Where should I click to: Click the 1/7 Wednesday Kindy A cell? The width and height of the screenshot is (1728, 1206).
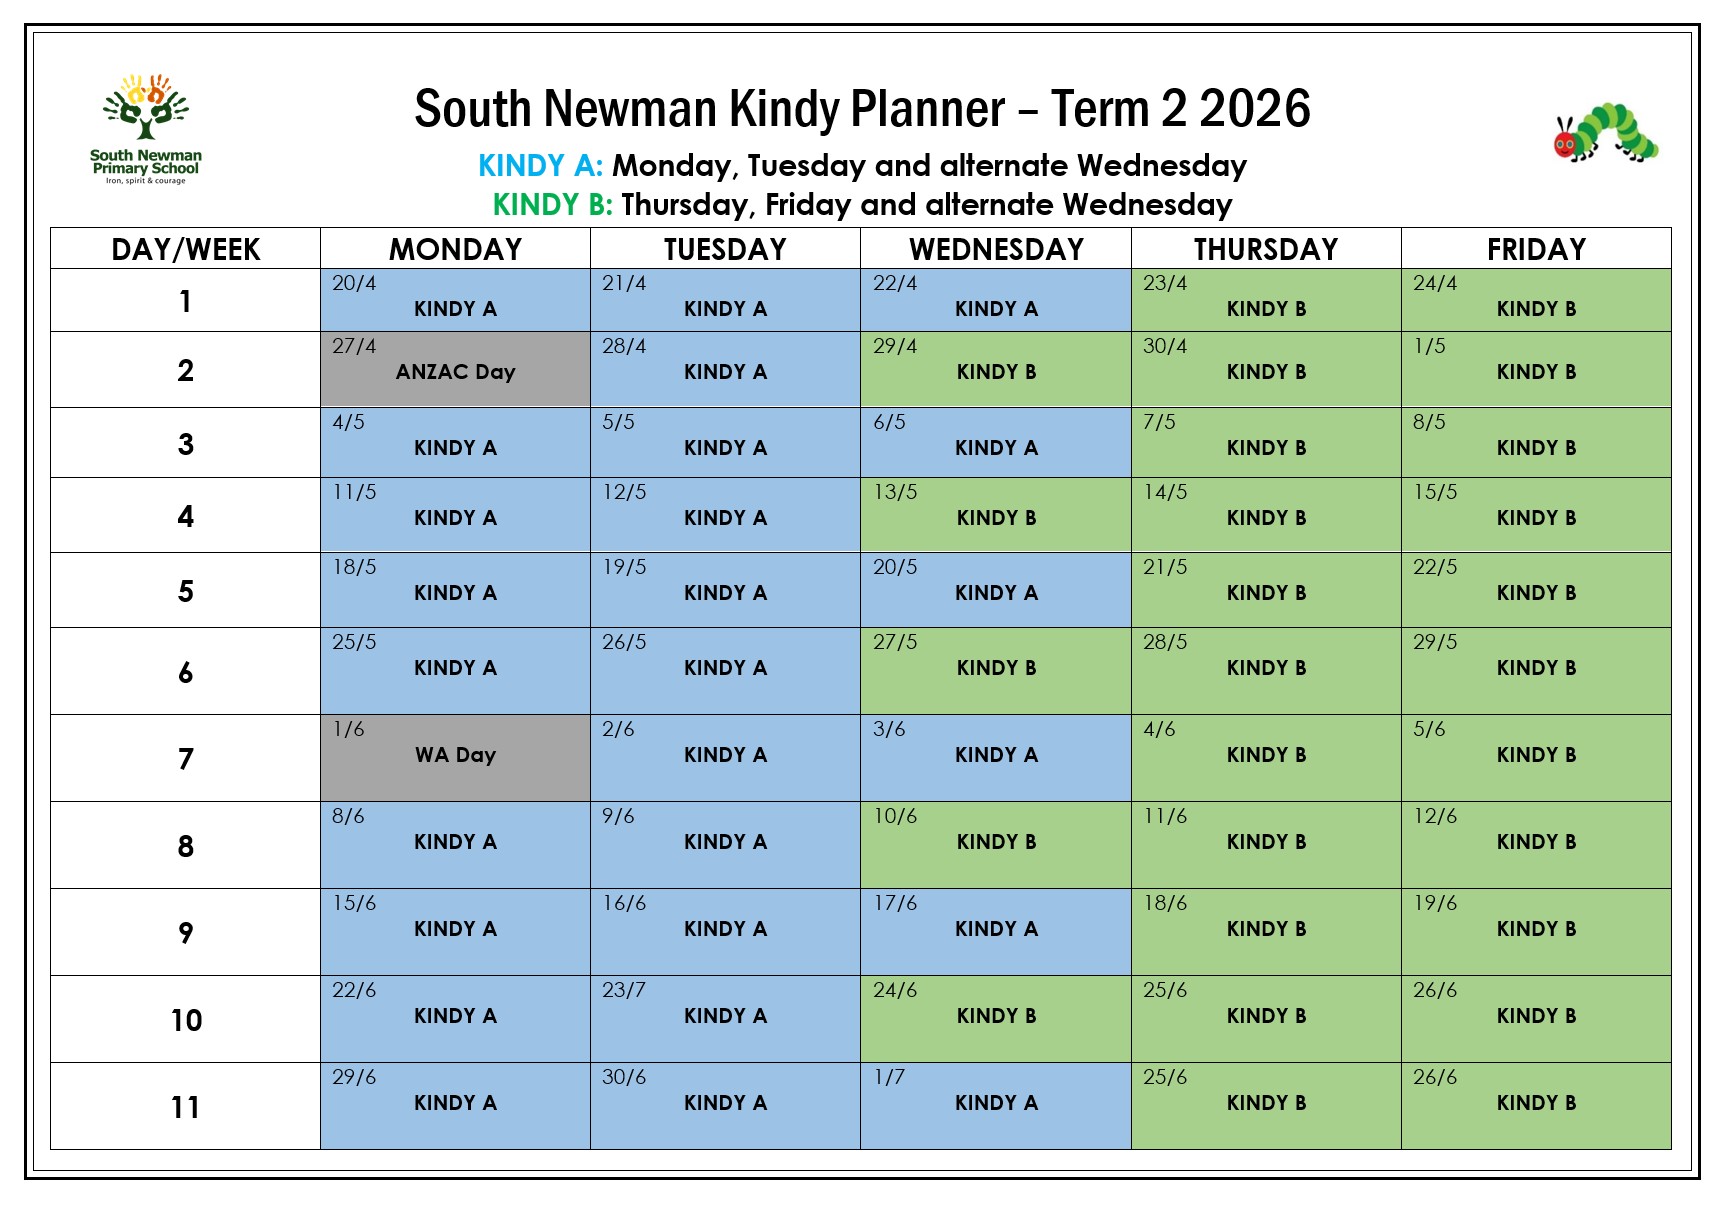coord(996,1105)
